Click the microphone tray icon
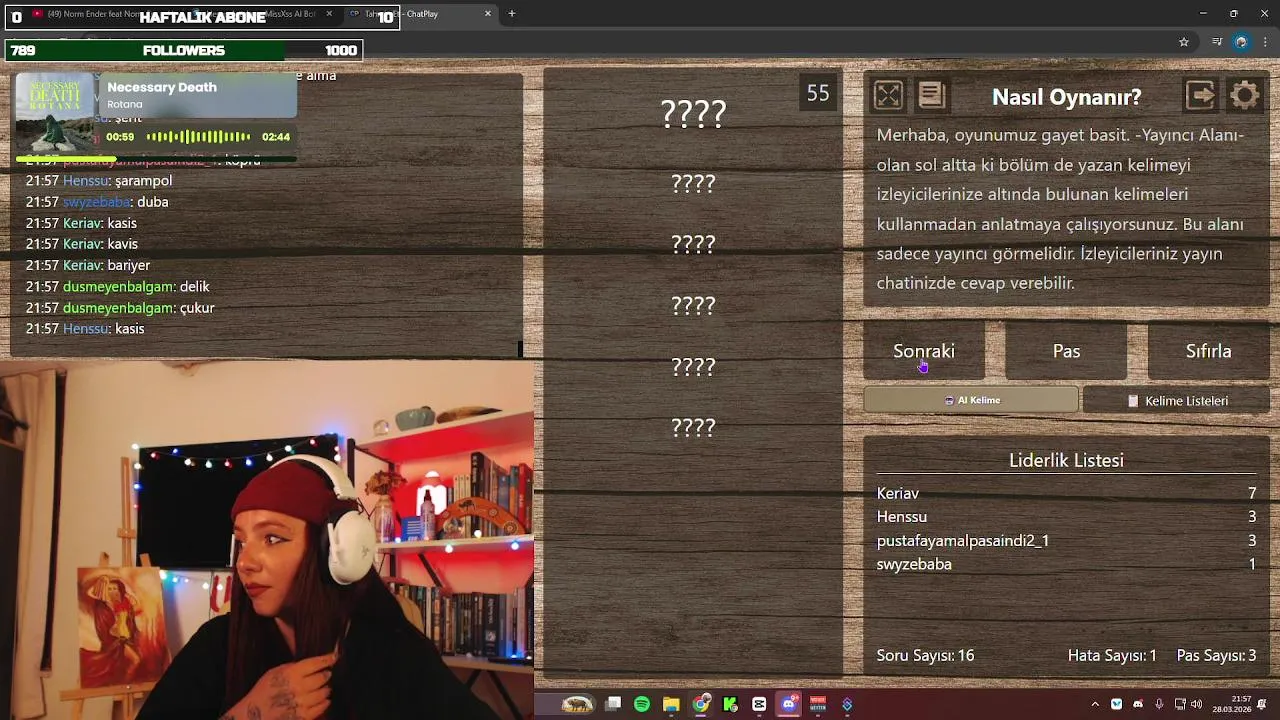1280x720 pixels. (1159, 704)
